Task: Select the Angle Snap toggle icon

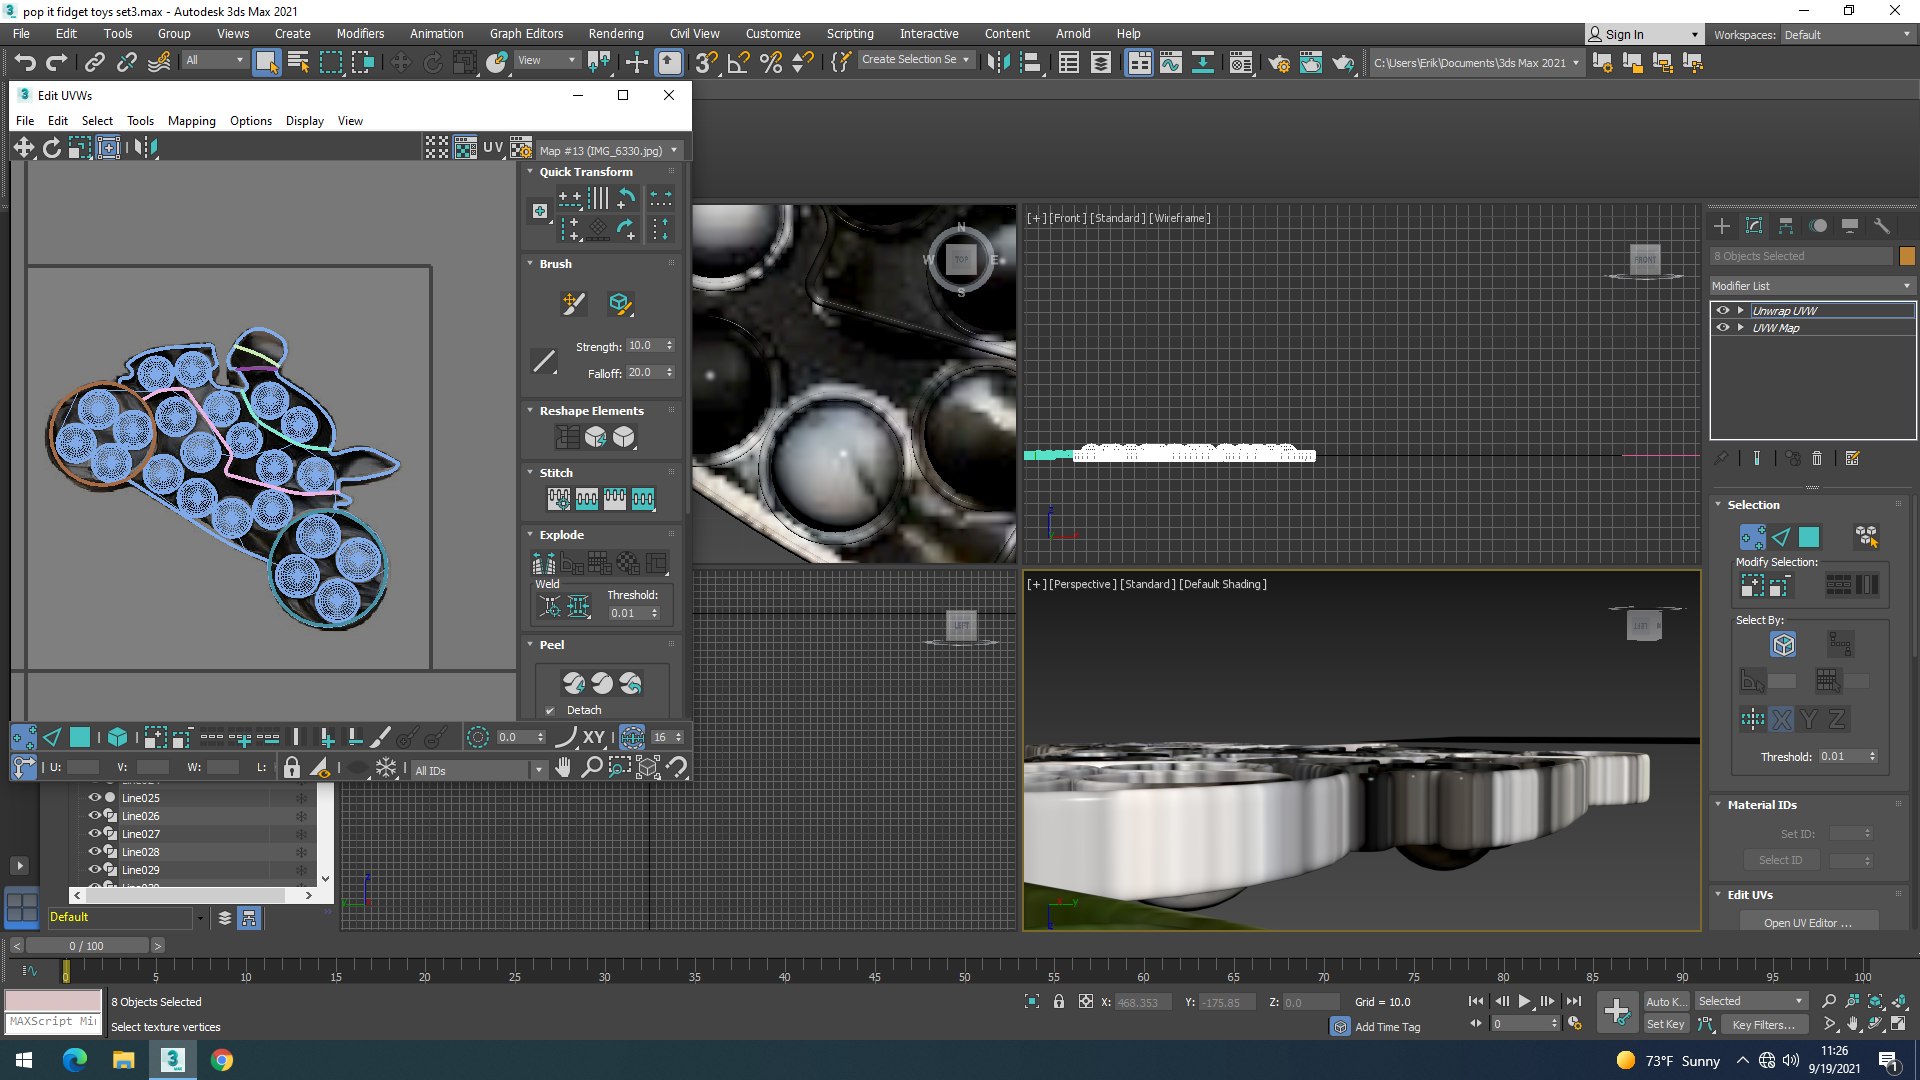Action: pos(738,63)
